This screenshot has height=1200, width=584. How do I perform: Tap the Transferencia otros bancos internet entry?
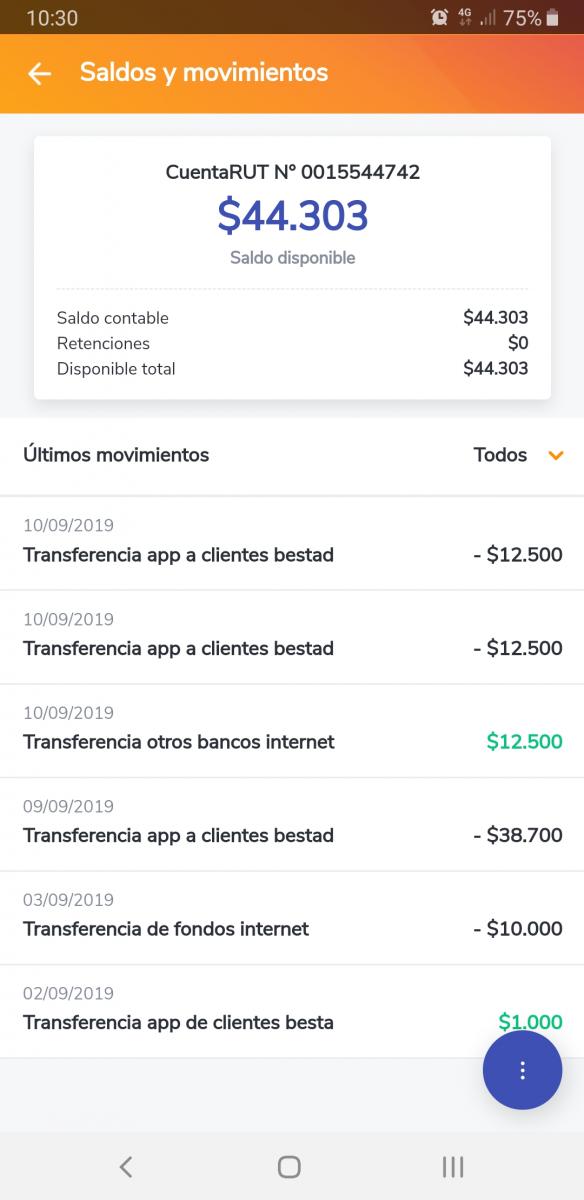coord(177,742)
